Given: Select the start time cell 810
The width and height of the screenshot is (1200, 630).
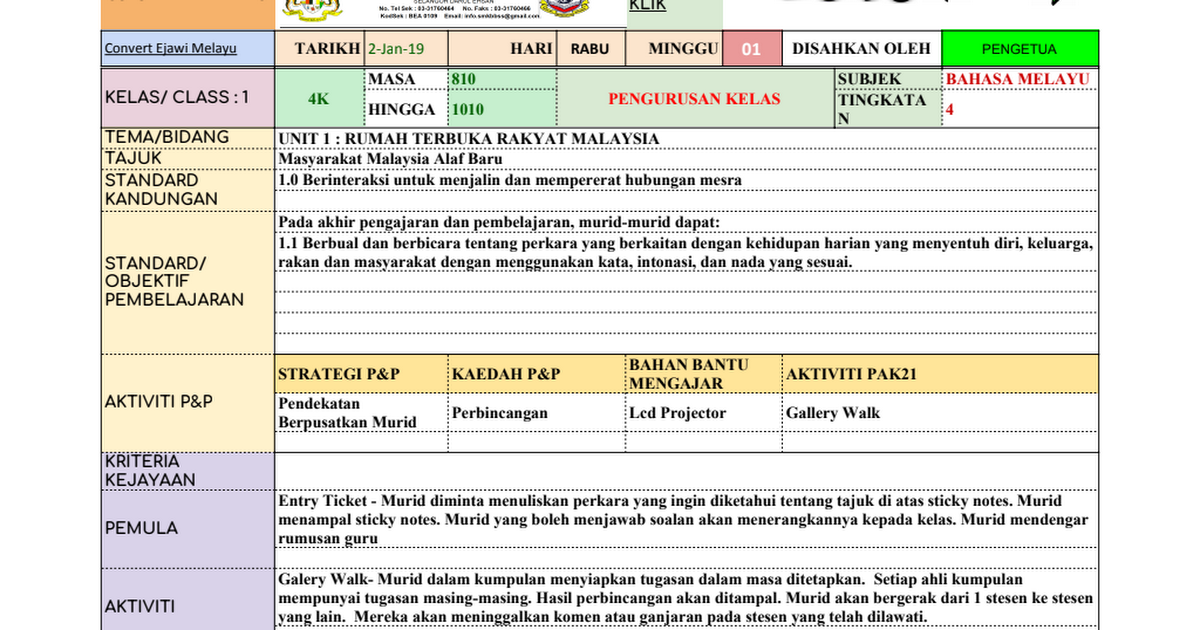Looking at the screenshot, I should pos(502,79).
